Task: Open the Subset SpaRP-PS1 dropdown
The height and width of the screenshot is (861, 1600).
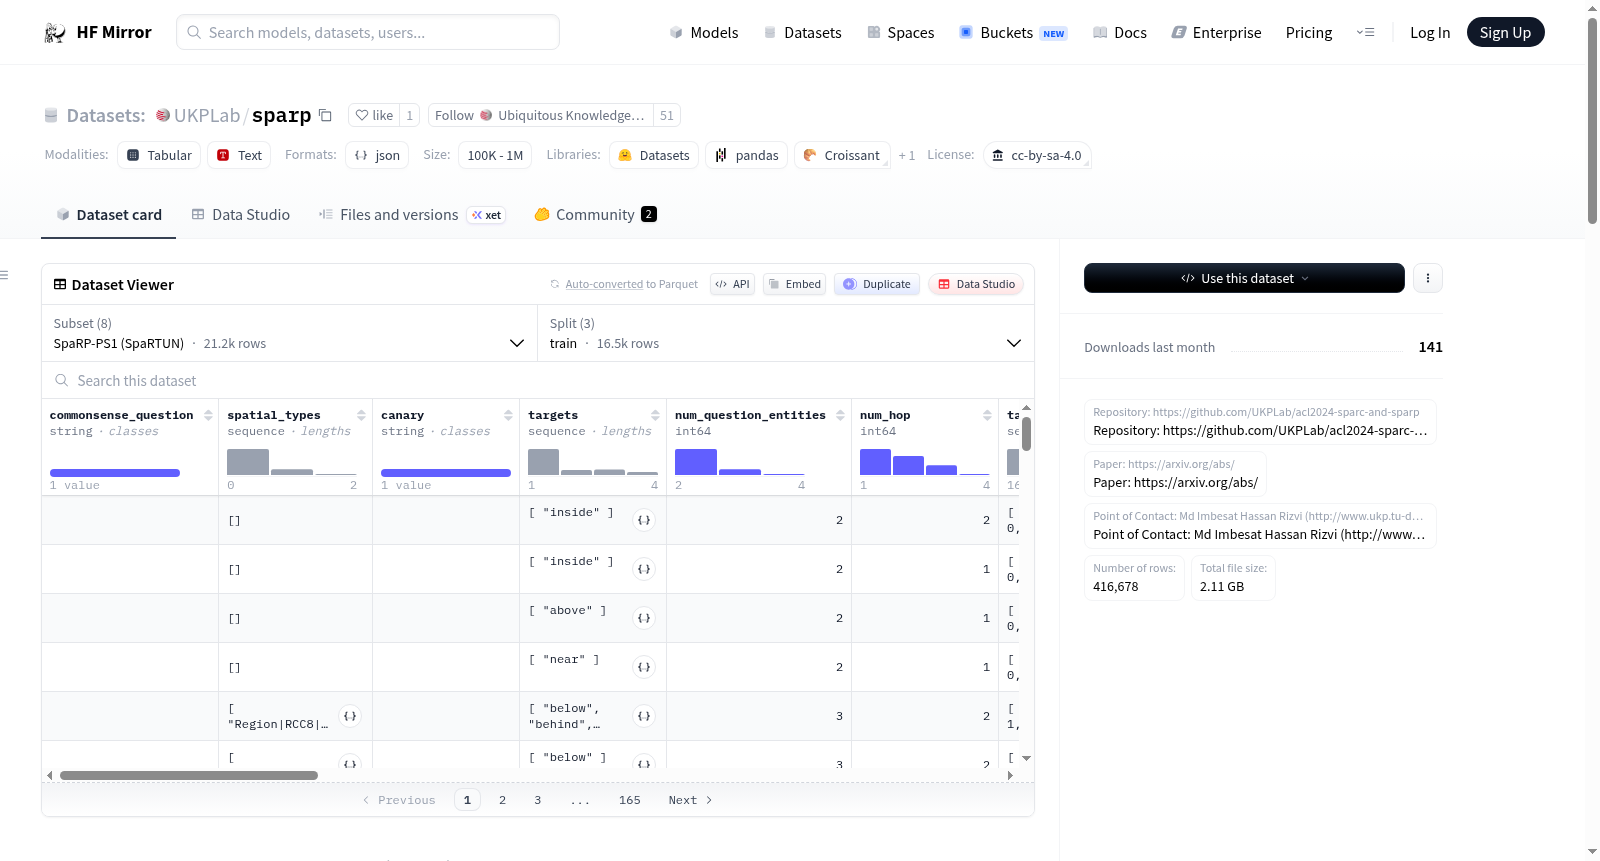Action: [290, 333]
